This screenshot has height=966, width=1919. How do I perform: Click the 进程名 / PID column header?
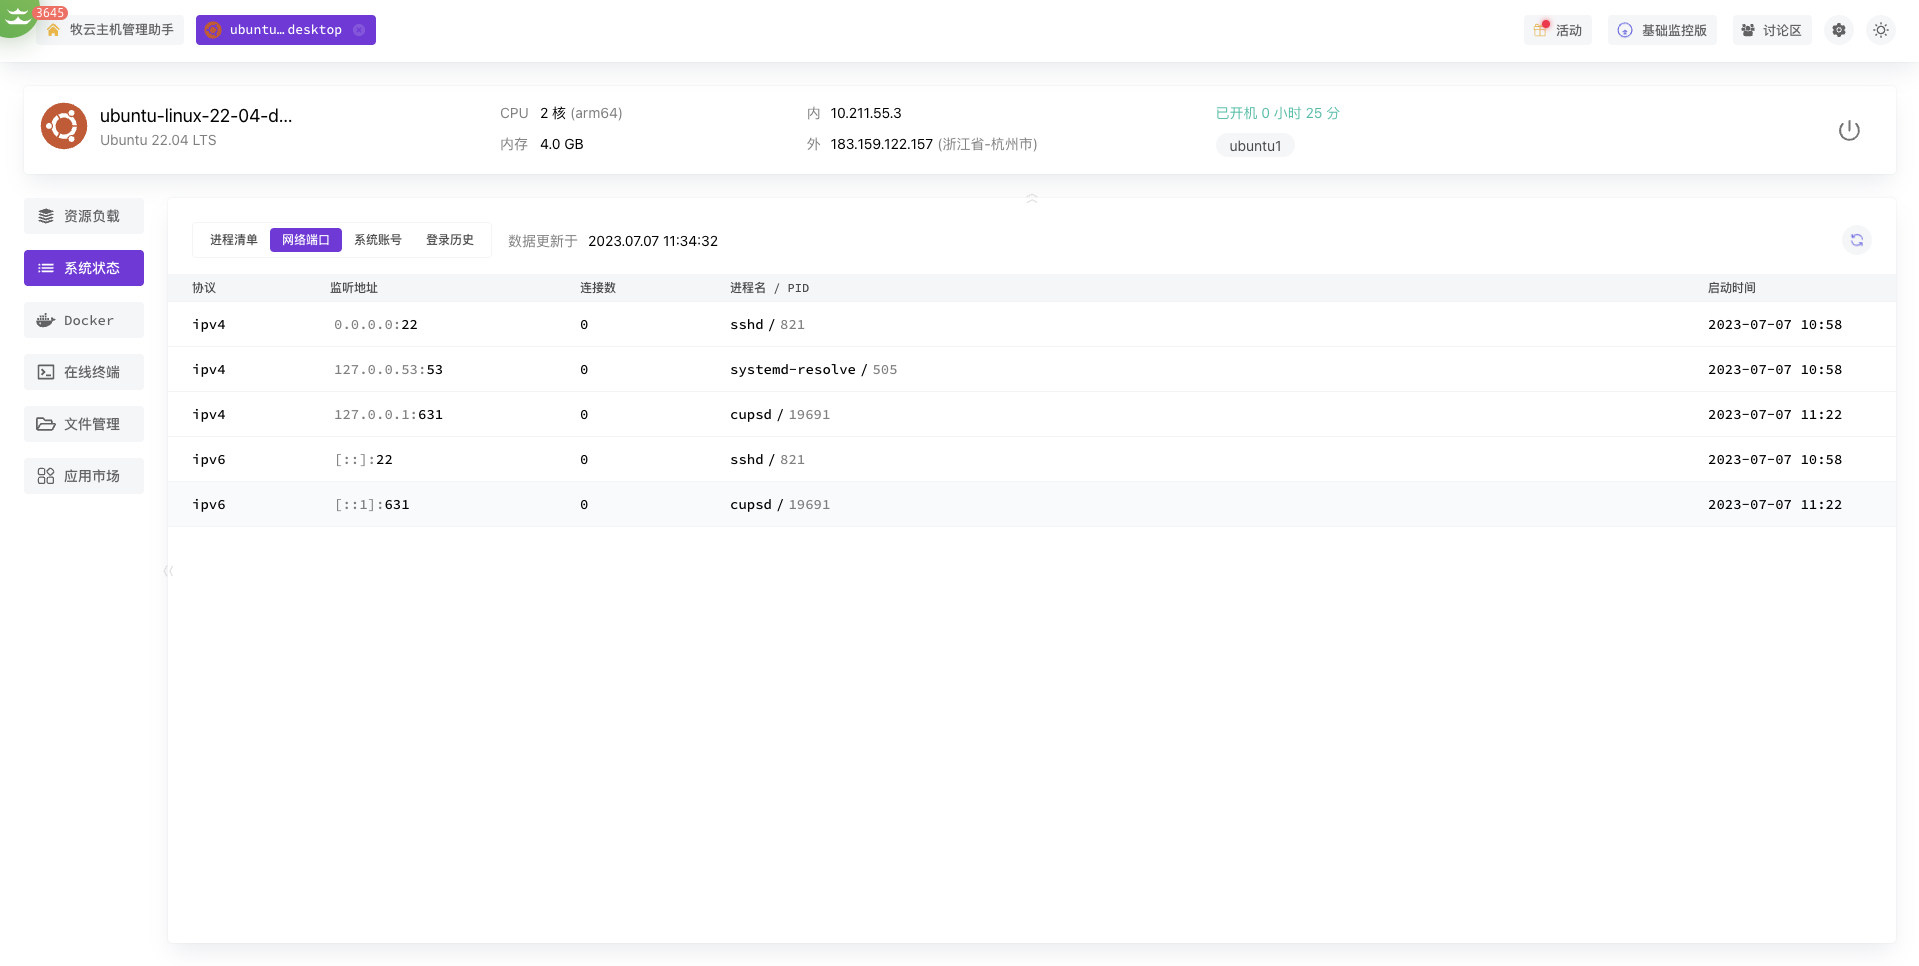coord(769,288)
